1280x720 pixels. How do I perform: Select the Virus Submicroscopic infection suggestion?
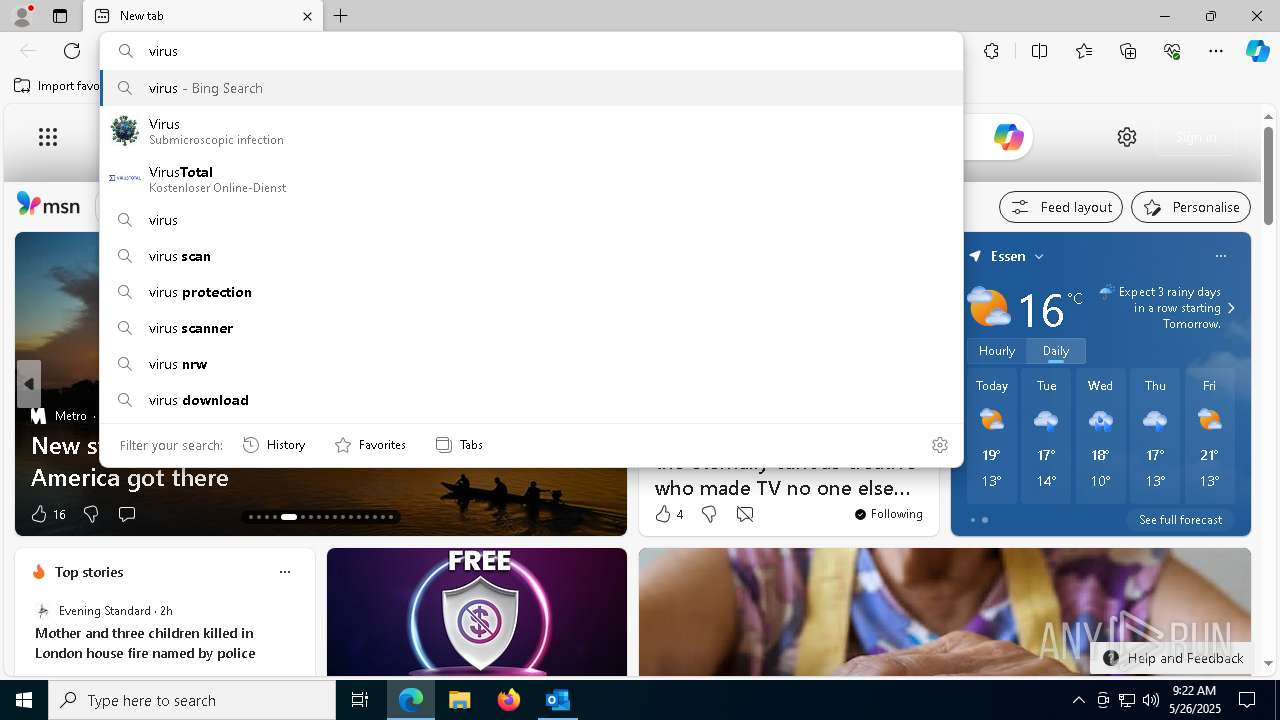pyautogui.click(x=531, y=131)
